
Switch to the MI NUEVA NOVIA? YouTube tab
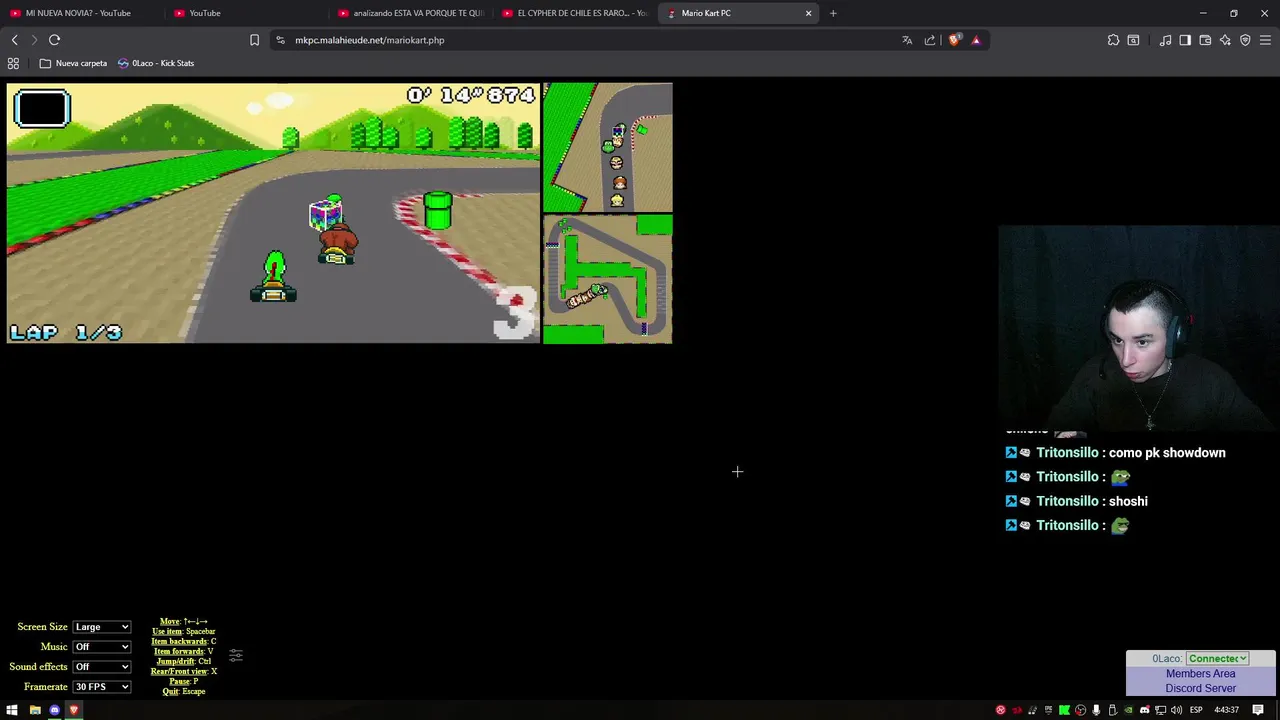[78, 13]
